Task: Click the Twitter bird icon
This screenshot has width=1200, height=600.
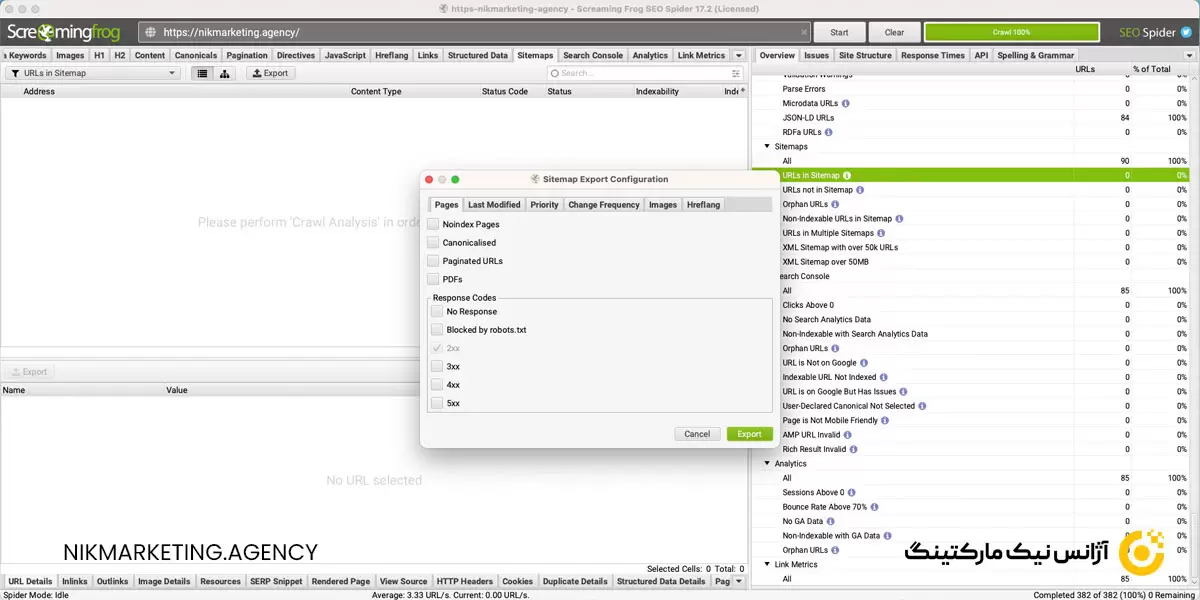Action: pyautogui.click(x=1186, y=32)
